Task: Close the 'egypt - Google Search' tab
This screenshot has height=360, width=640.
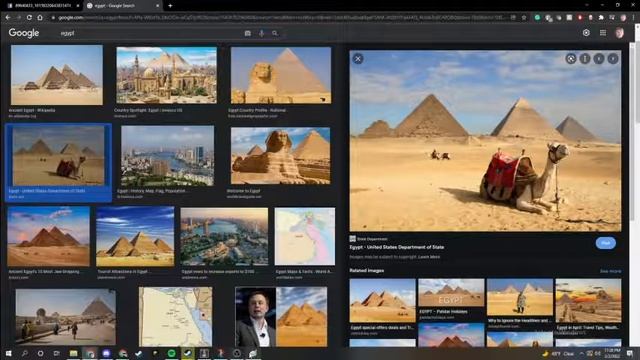Action: (x=158, y=6)
